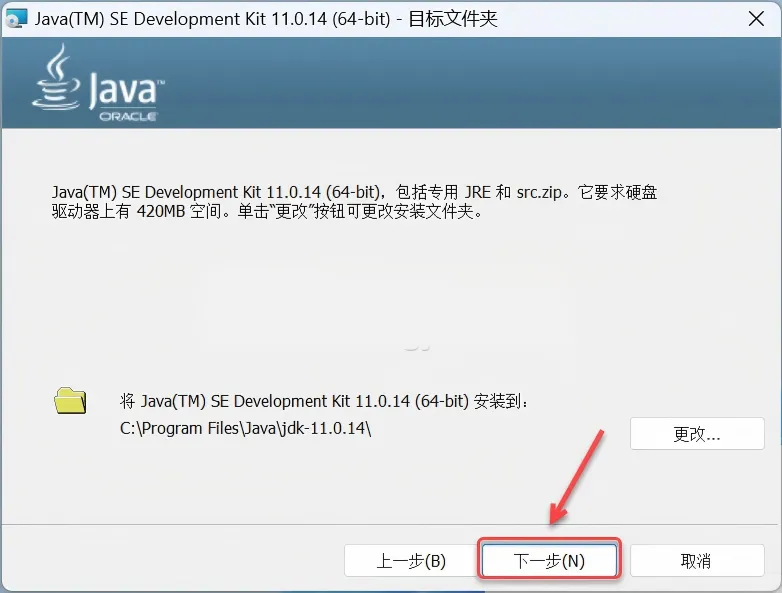This screenshot has width=782, height=593.
Task: Click the Java Oracle logo in the banner
Action: pos(98,83)
